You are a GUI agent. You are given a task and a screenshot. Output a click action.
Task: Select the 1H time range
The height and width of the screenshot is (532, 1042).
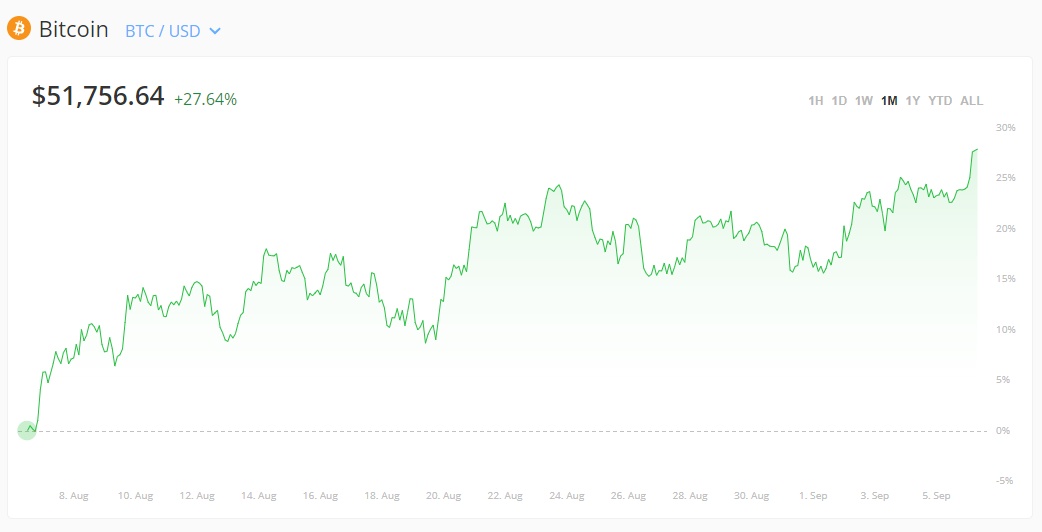click(815, 100)
